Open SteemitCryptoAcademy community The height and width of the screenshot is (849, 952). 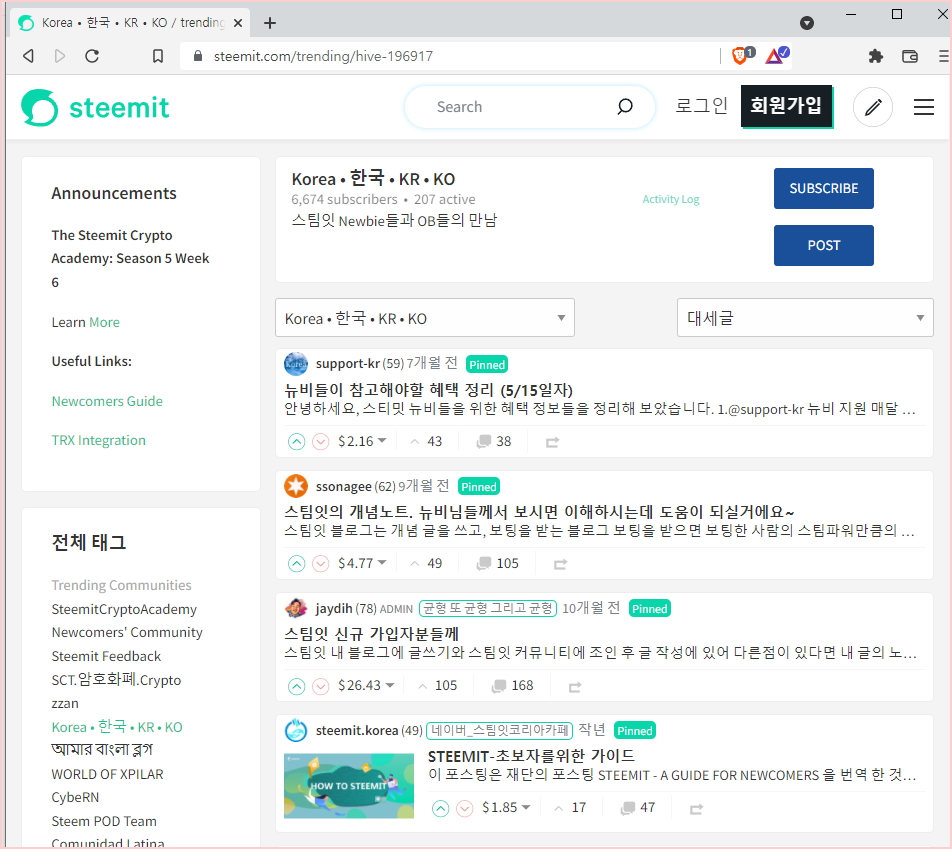click(x=124, y=609)
